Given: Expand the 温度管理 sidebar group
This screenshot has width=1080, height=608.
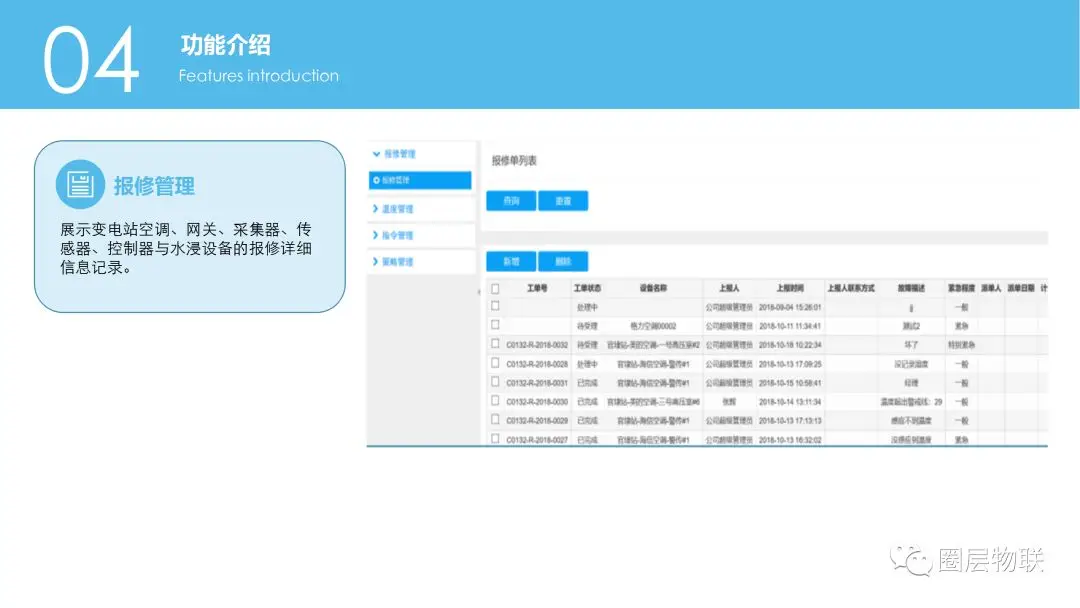Looking at the screenshot, I should point(393,209).
